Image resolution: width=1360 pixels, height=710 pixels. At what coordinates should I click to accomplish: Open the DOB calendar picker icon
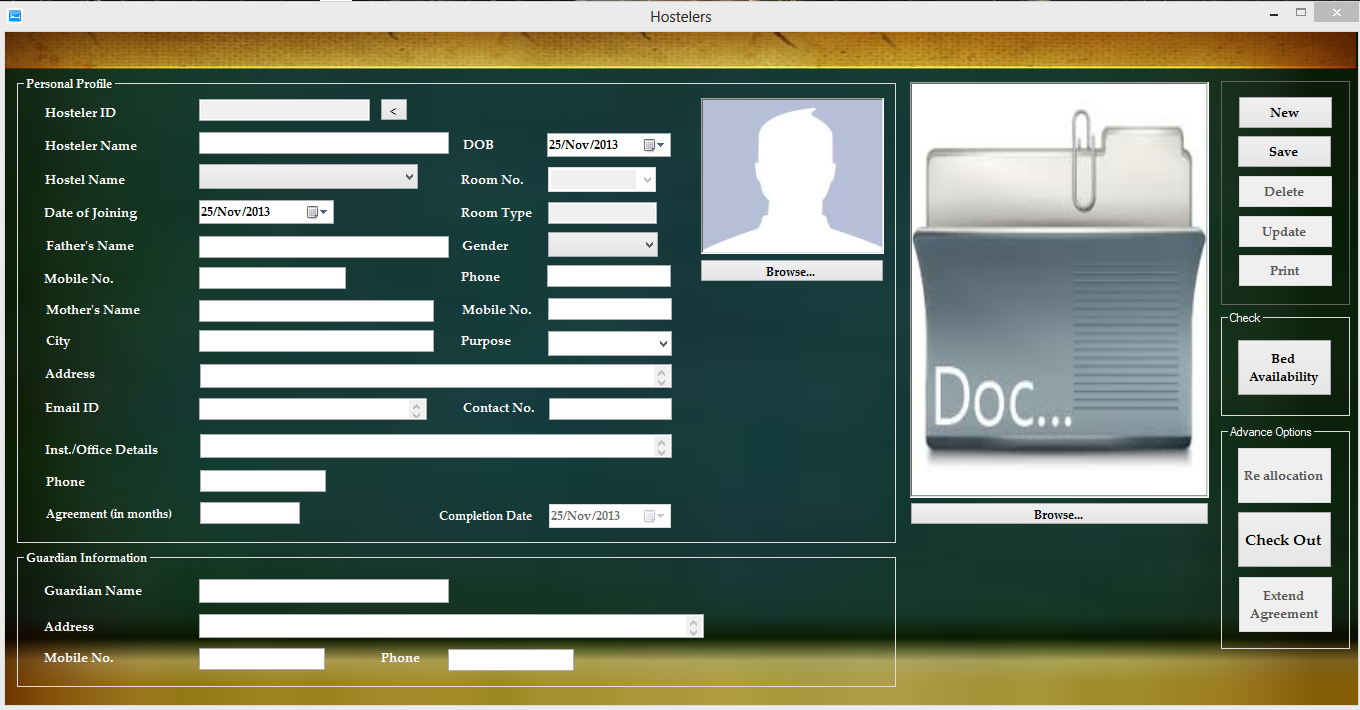(x=654, y=145)
